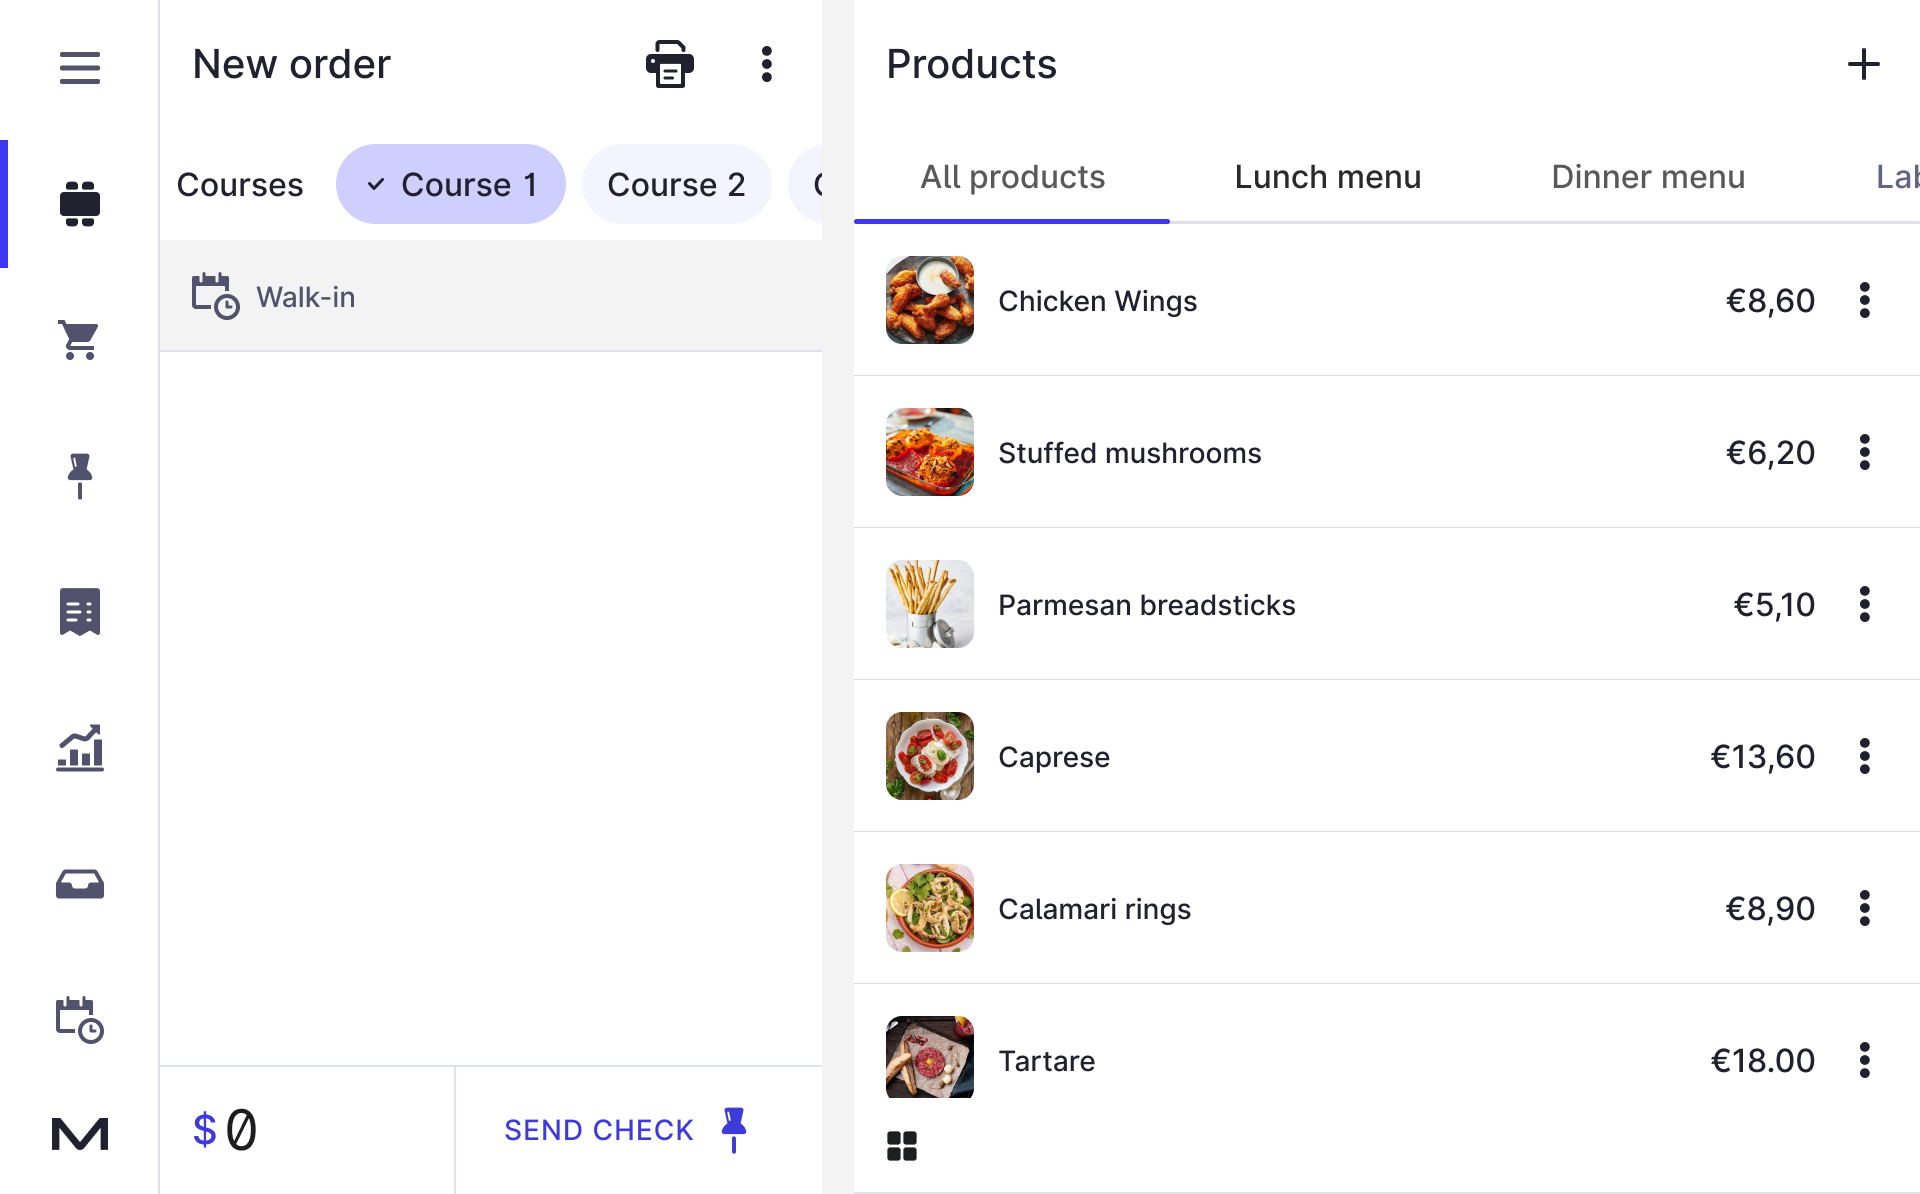Open the New order overflow menu
Viewport: 1920px width, 1194px height.
[x=766, y=63]
